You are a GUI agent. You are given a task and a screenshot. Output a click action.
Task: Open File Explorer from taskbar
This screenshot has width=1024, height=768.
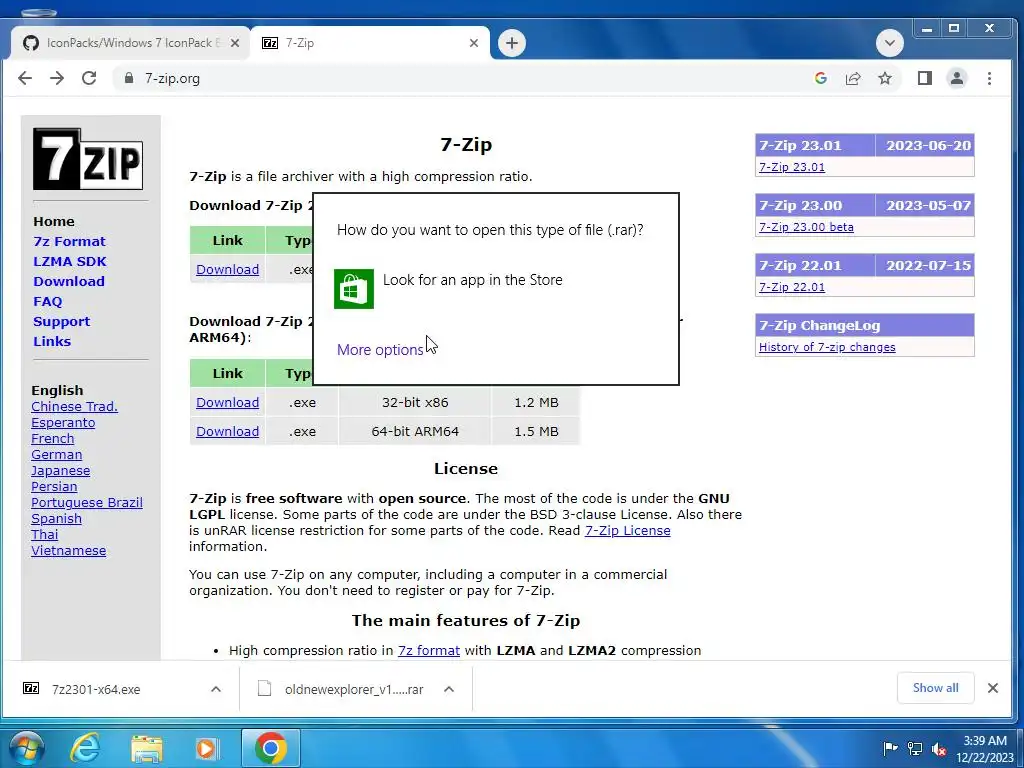[x=147, y=748]
